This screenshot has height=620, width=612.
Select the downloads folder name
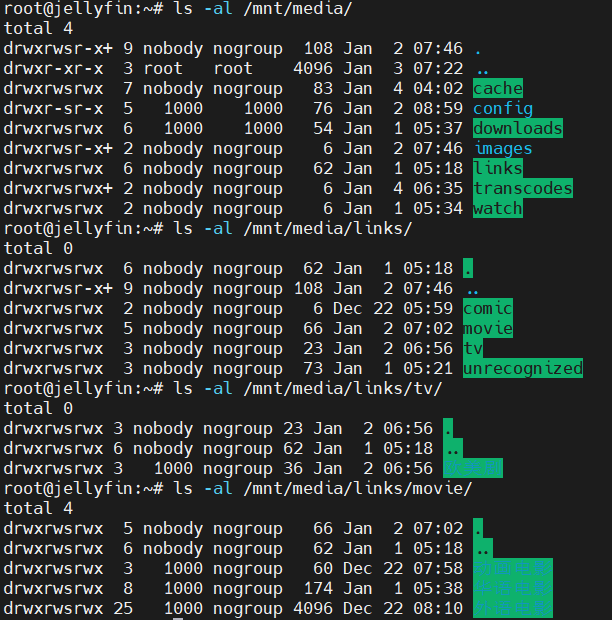click(x=517, y=129)
